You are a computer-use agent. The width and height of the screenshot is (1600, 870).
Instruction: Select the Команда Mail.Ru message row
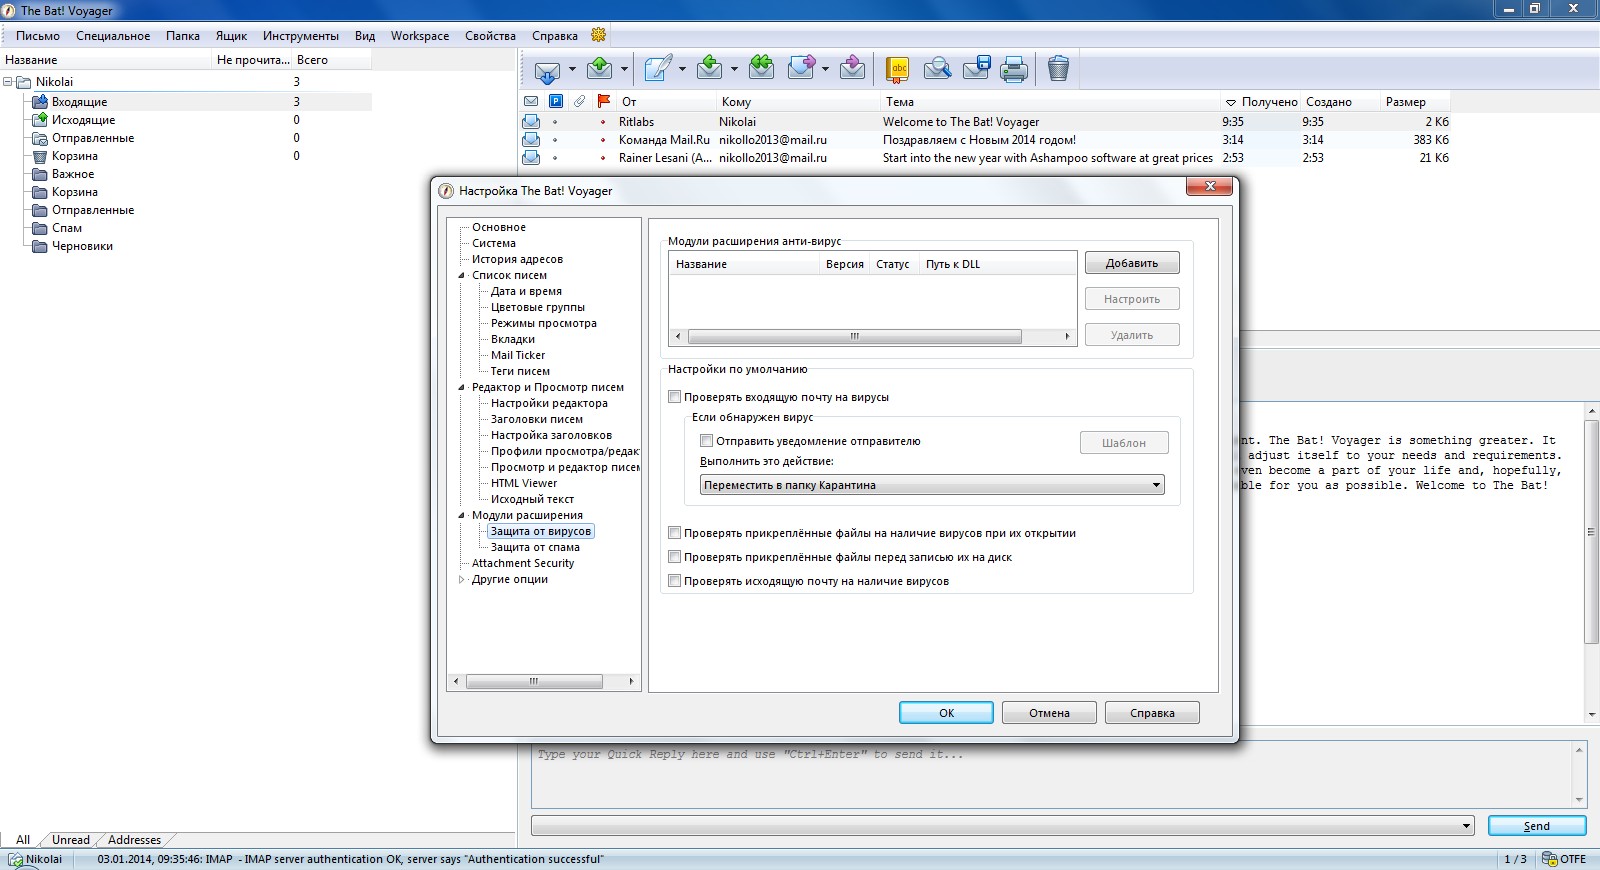[985, 140]
